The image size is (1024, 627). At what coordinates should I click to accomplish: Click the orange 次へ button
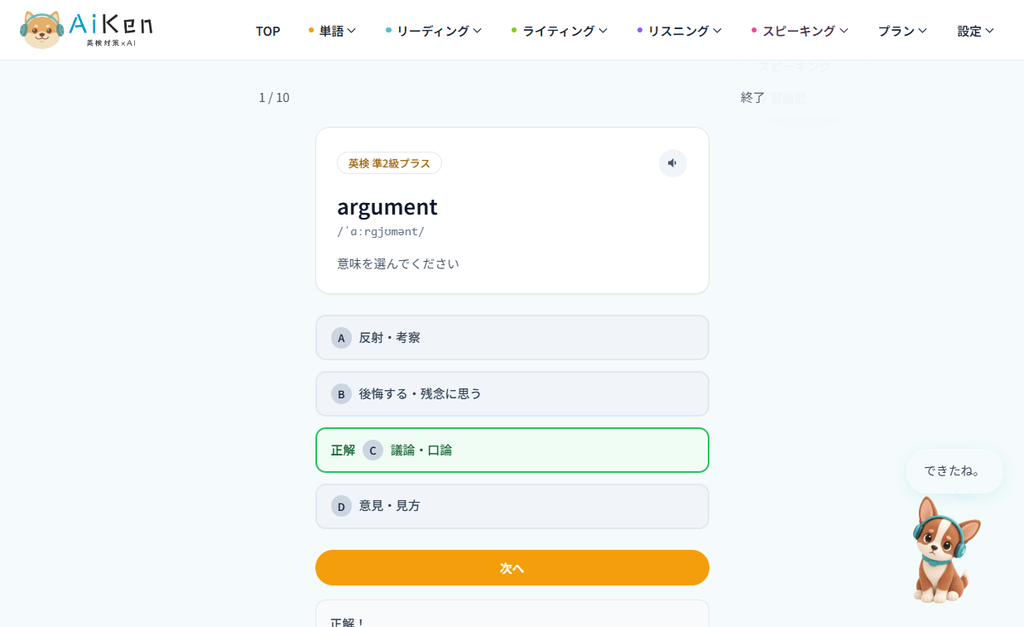point(512,568)
